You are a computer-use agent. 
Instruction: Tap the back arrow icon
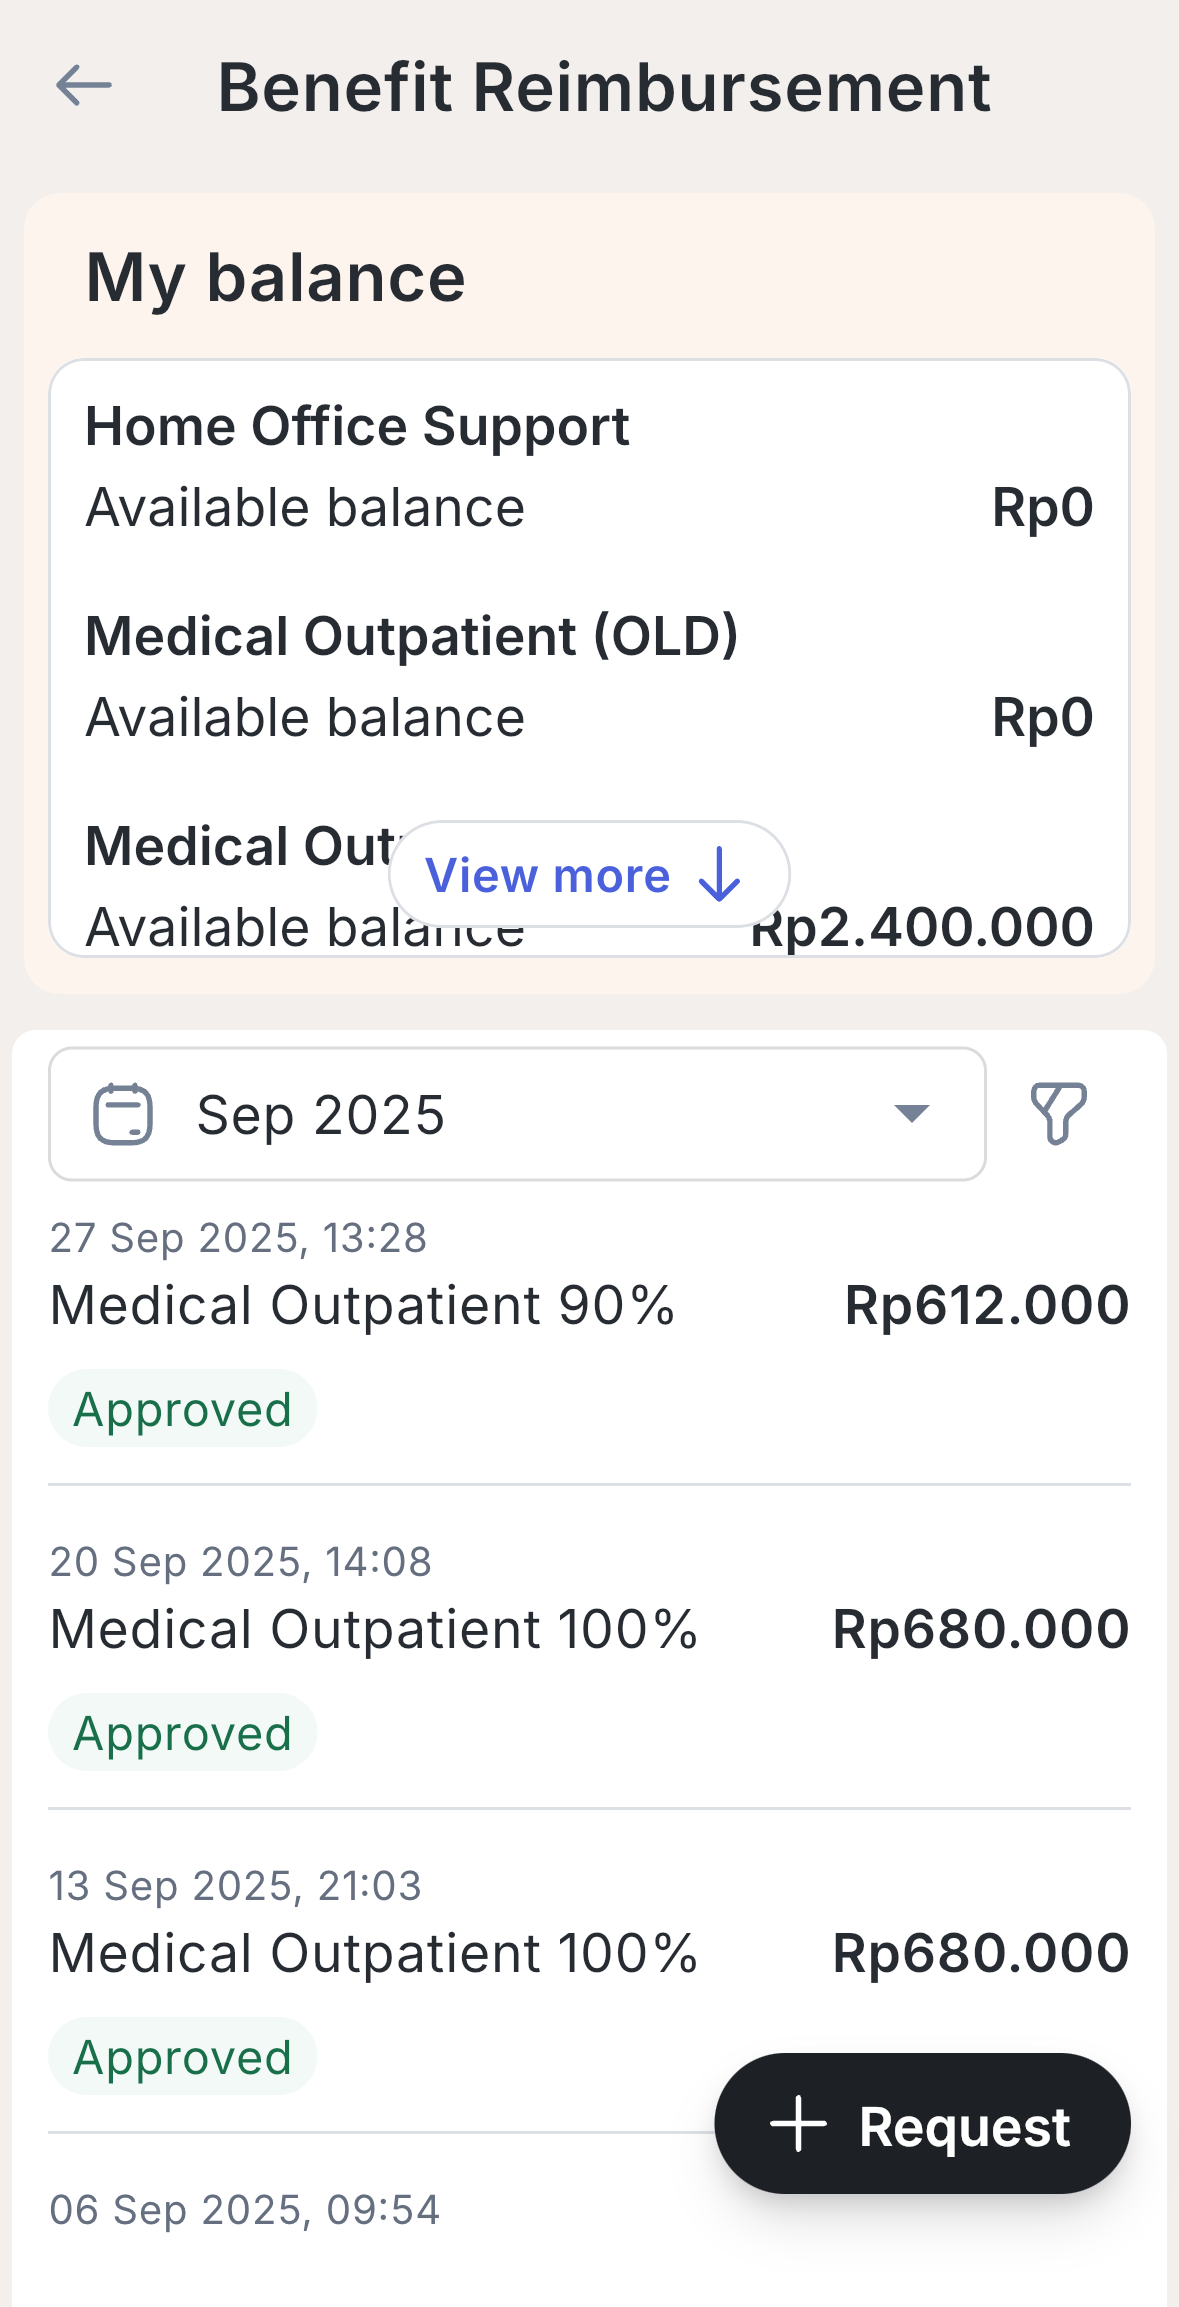tap(84, 86)
